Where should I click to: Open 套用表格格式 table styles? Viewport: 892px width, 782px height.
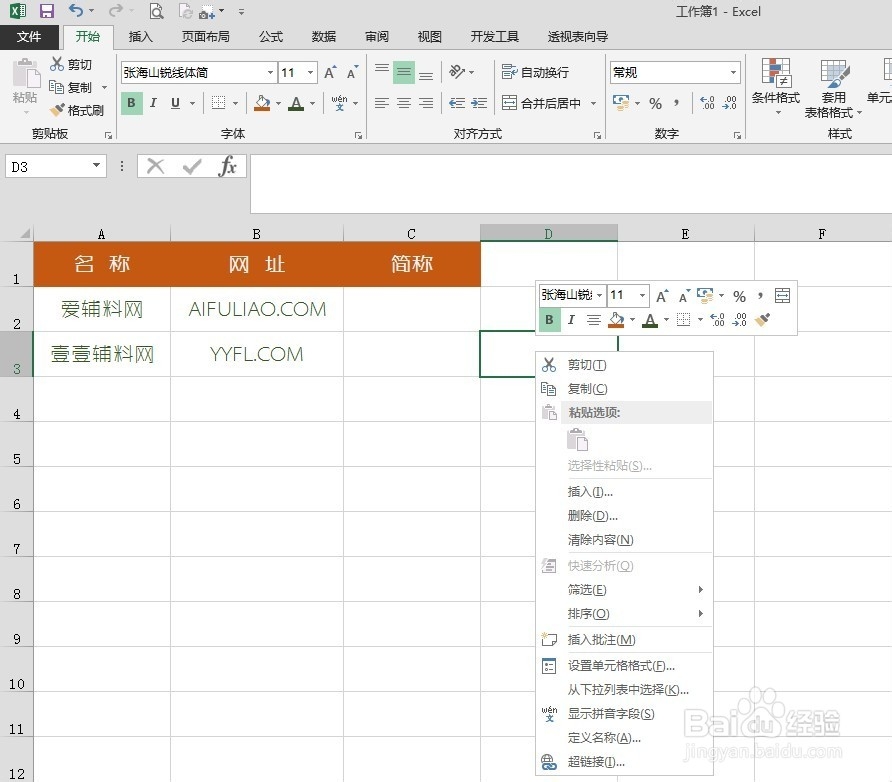pyautogui.click(x=833, y=88)
